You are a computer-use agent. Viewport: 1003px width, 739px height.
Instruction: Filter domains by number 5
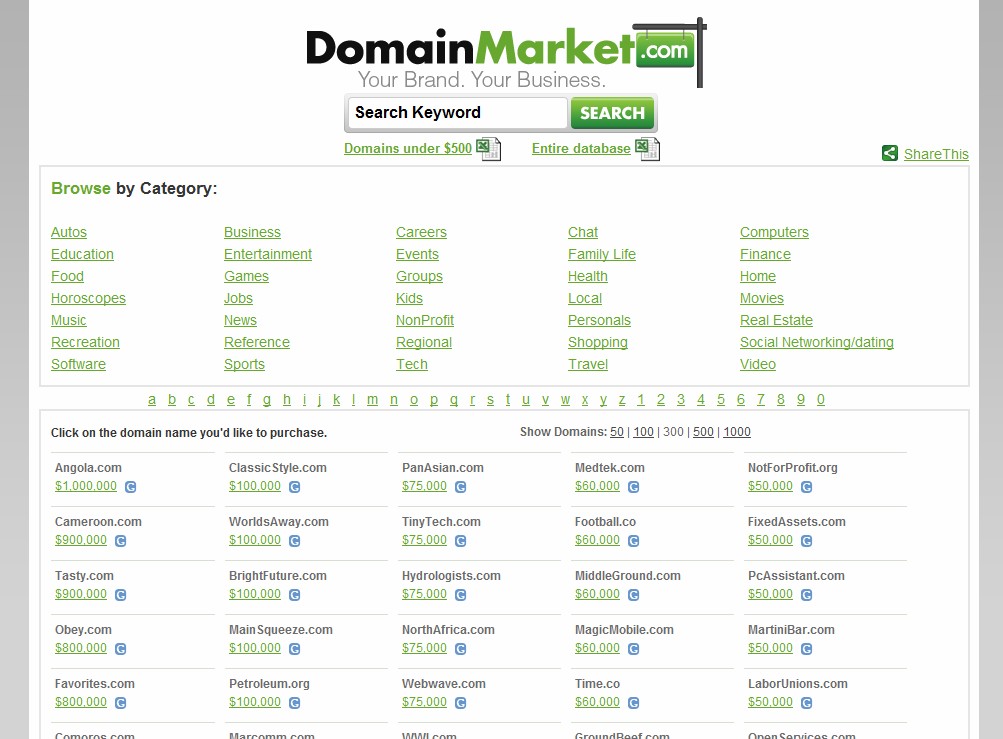[x=721, y=400]
